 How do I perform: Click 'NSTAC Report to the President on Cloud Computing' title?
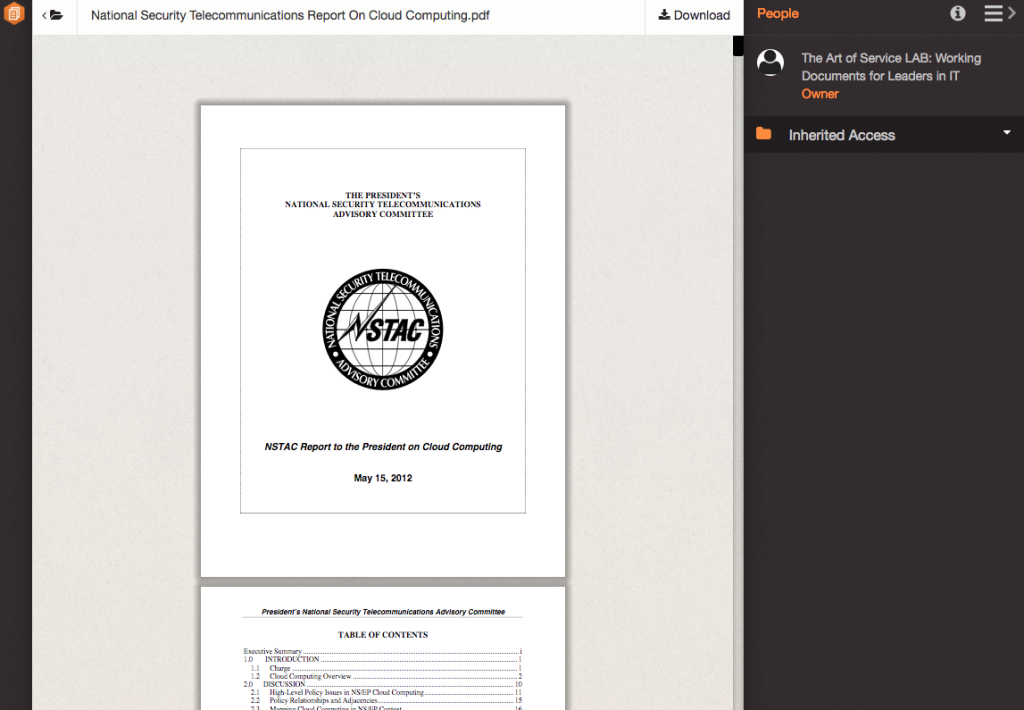pyautogui.click(x=383, y=447)
